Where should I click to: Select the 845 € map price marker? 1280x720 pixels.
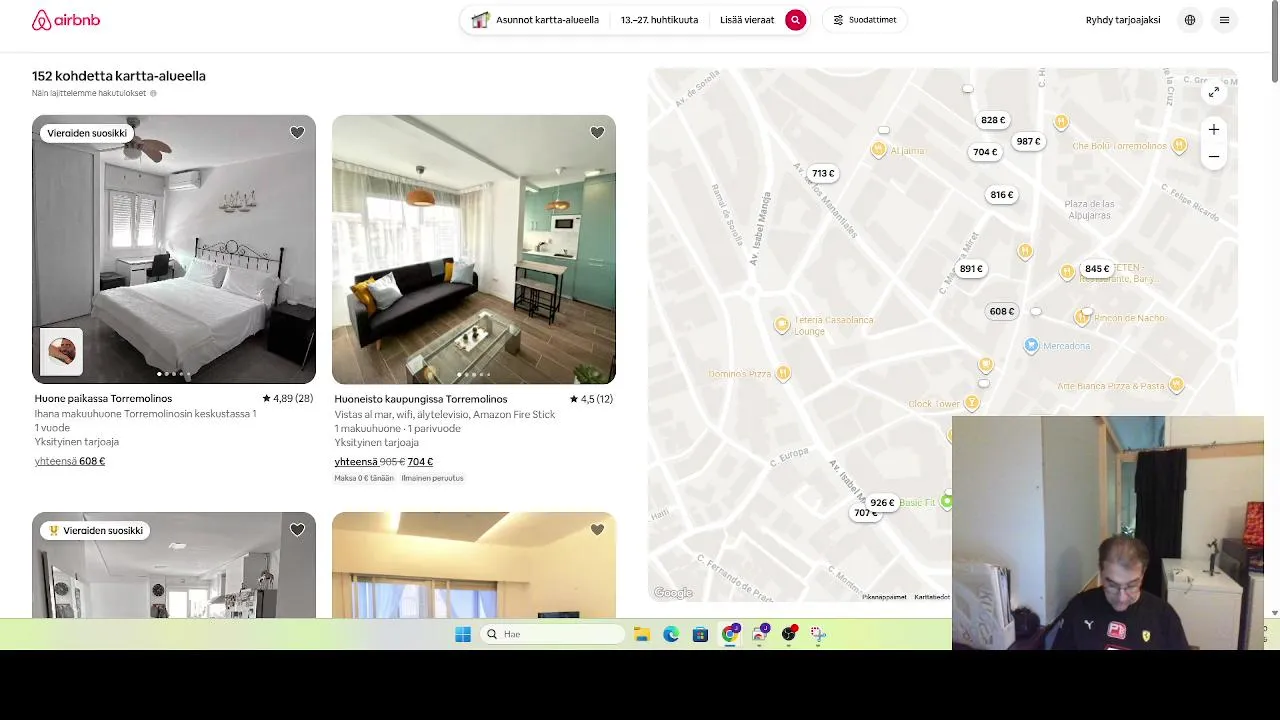[1097, 269]
